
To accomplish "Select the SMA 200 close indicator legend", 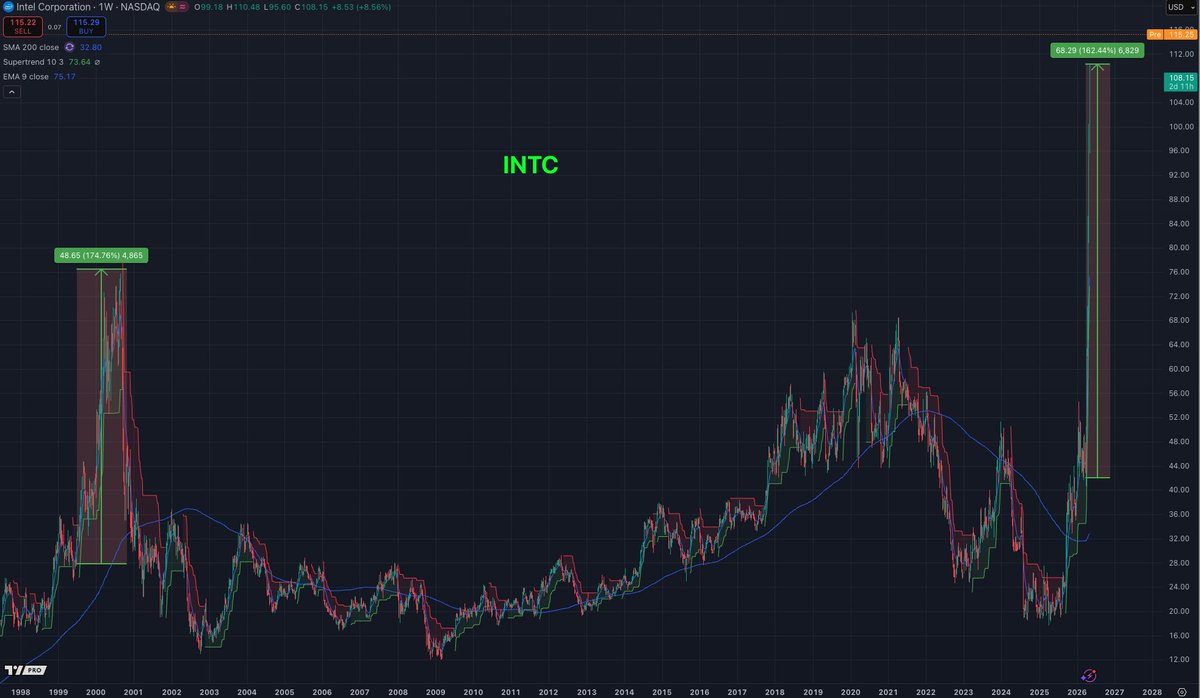I will click(31, 47).
